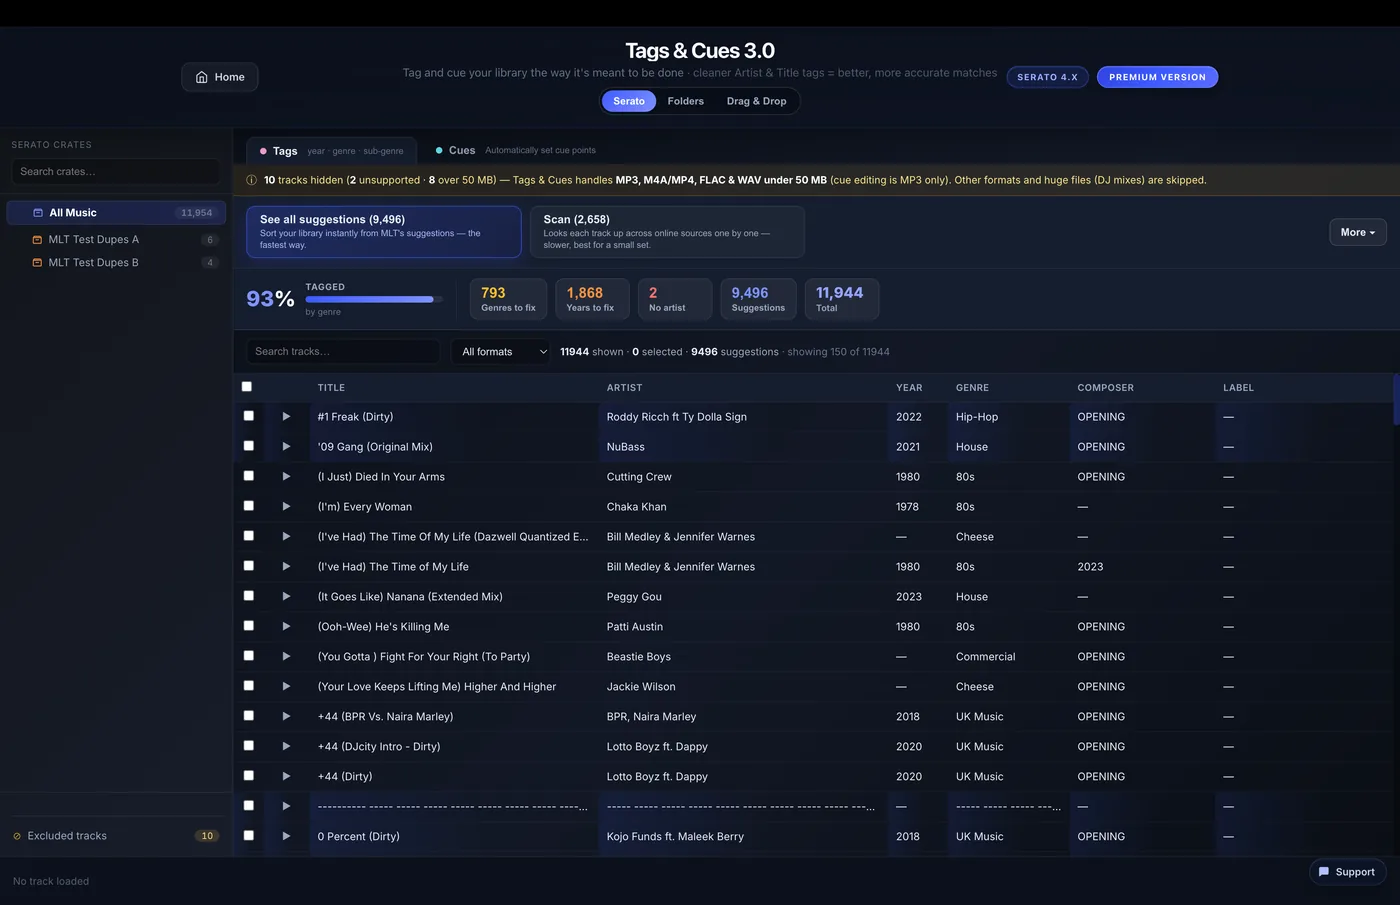Play (Ooh-Wee) He's Killing Me

(286, 626)
